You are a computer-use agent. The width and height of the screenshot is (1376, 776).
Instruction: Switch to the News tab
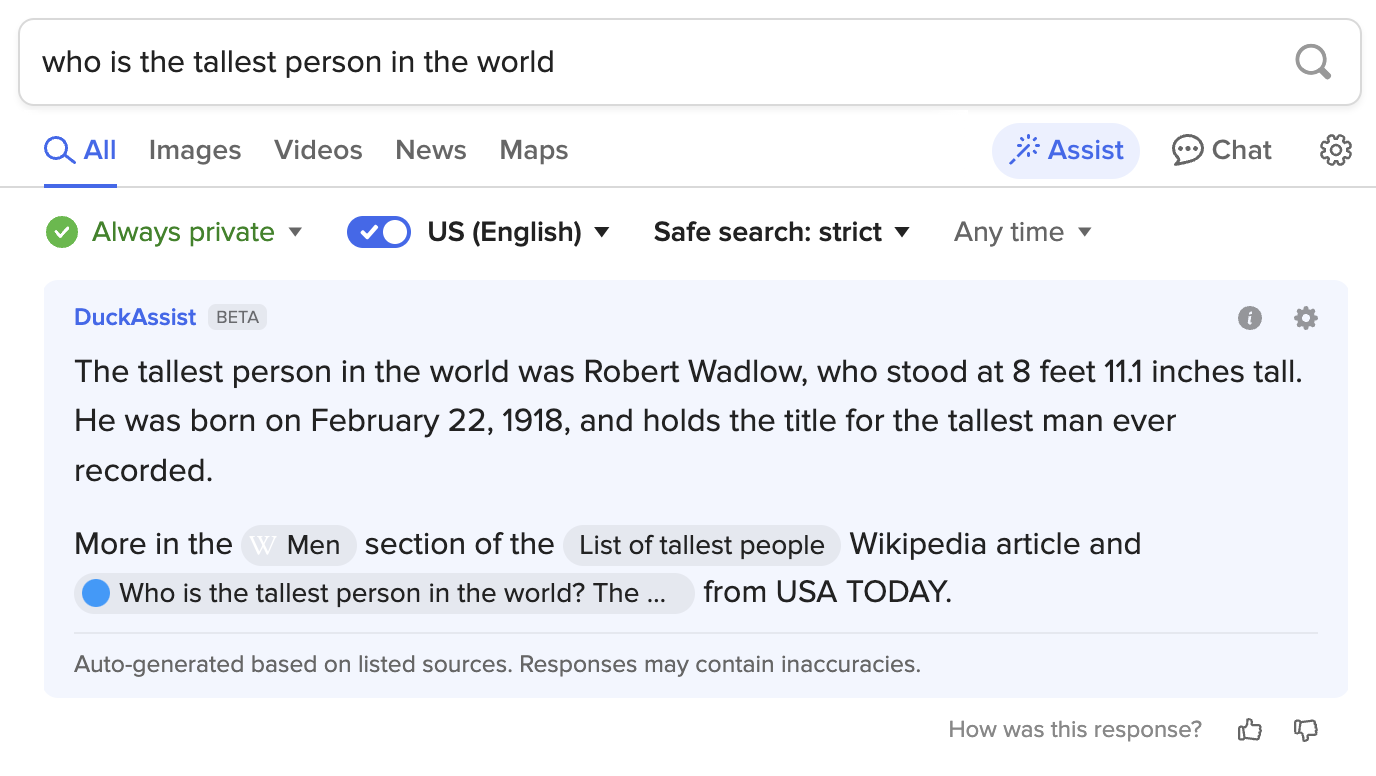click(x=431, y=150)
